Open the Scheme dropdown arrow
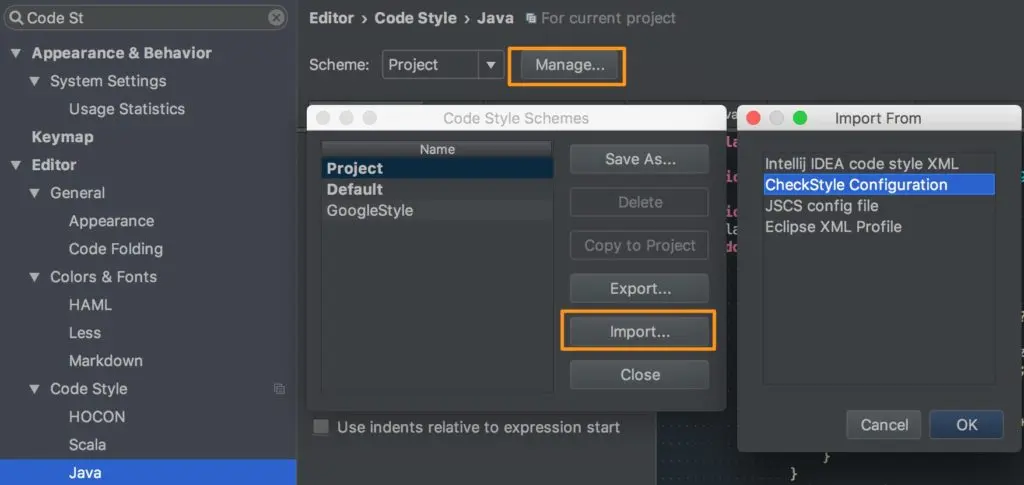The height and width of the screenshot is (485, 1024). pos(490,65)
